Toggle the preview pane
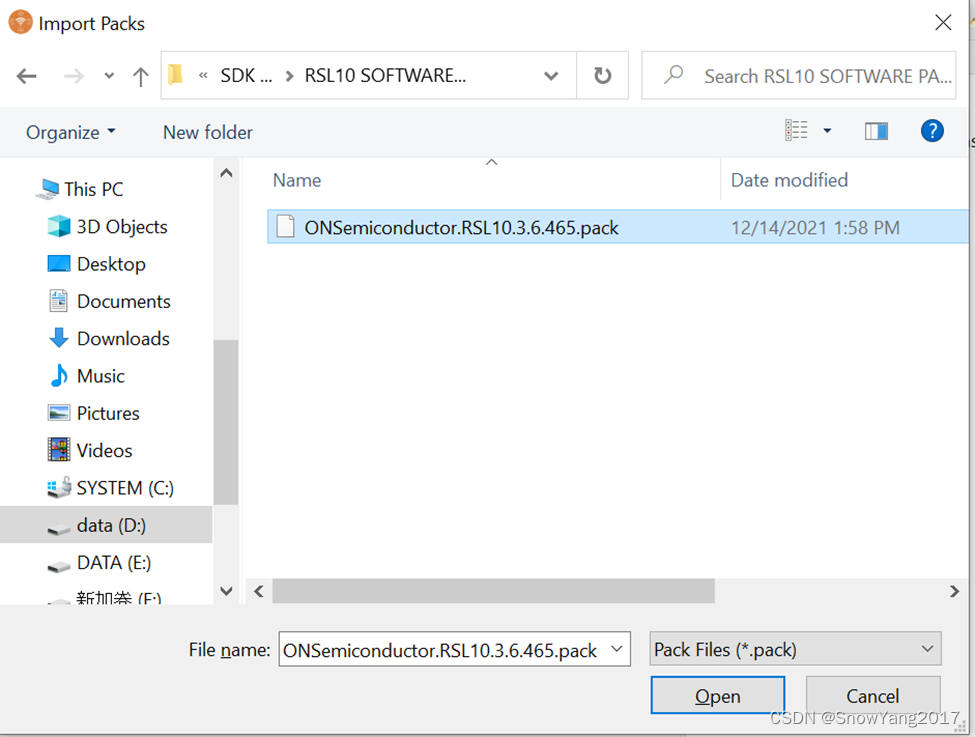This screenshot has height=737, width=975. coord(876,131)
